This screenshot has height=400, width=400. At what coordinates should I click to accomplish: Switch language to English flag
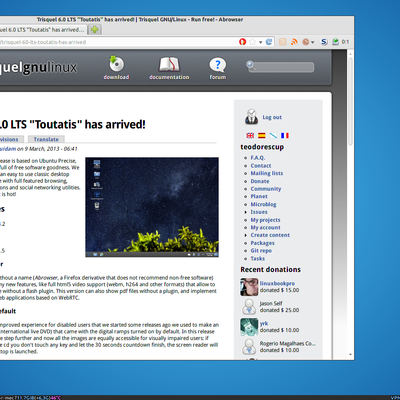click(250, 135)
